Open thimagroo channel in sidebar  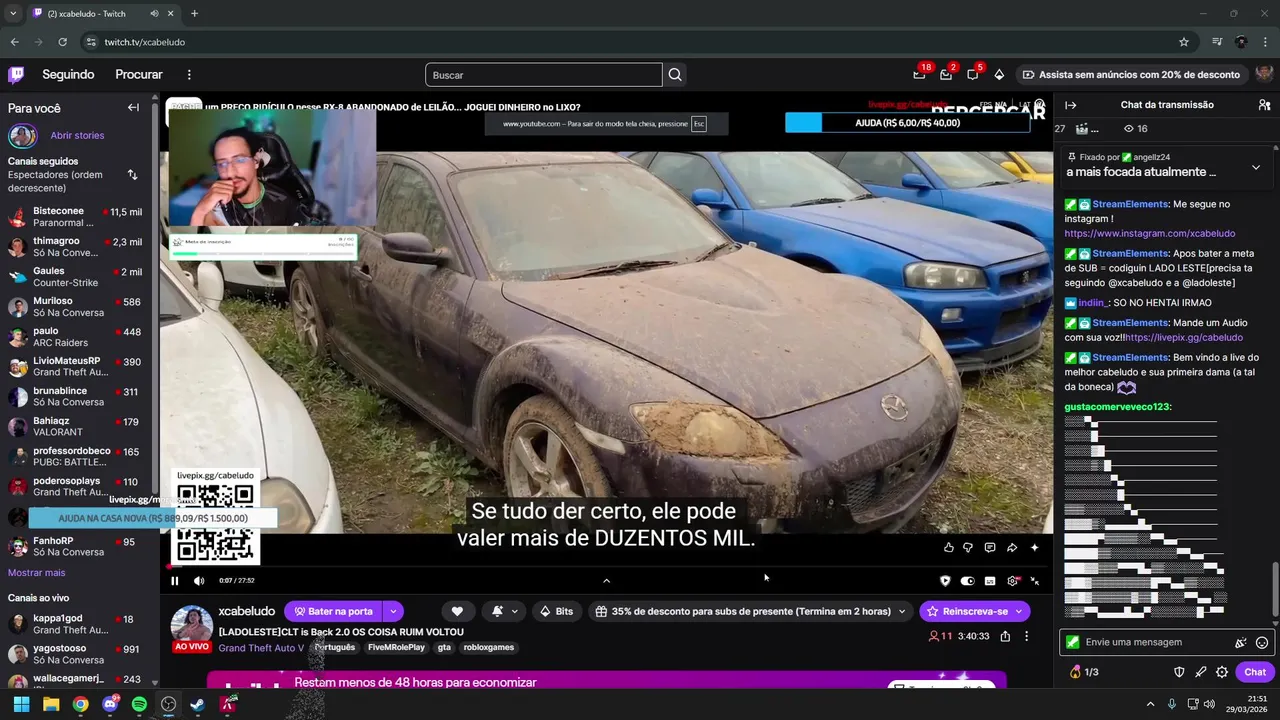(x=77, y=247)
